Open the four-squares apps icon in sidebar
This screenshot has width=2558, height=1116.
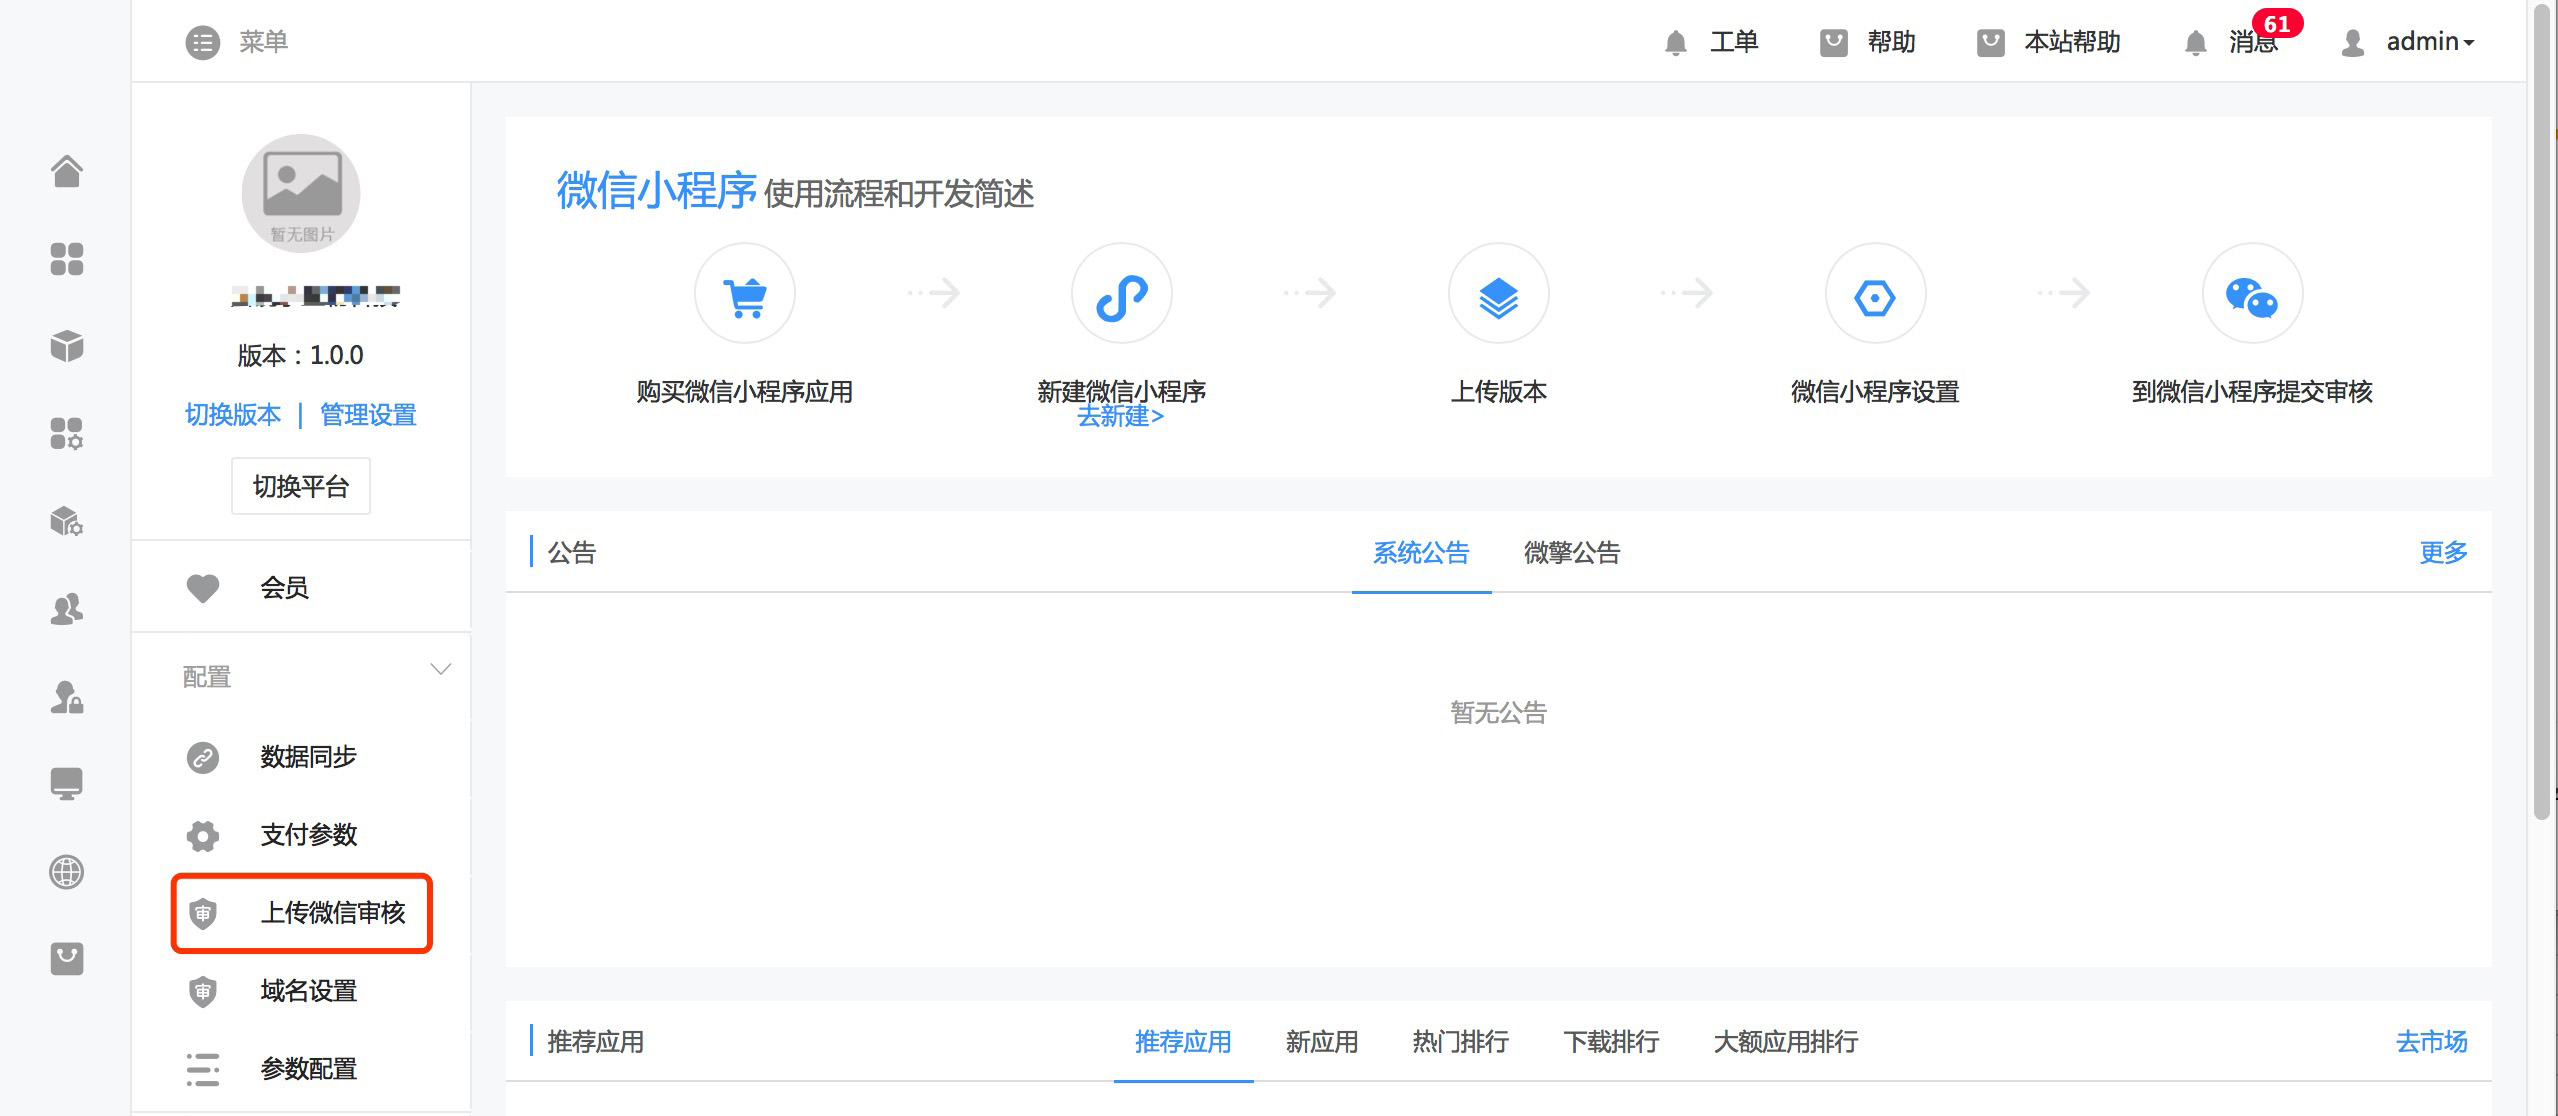(67, 259)
